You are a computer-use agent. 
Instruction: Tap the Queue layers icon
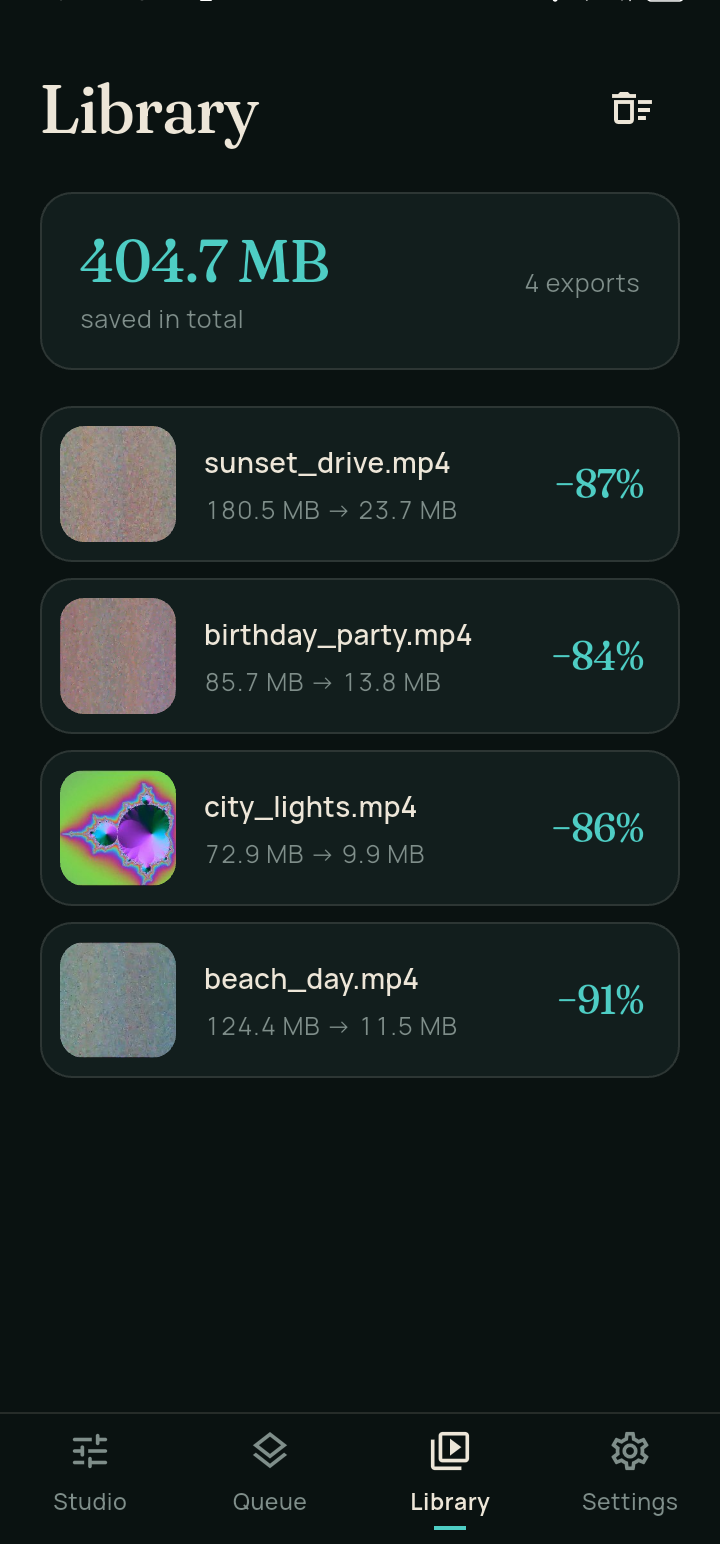270,1450
